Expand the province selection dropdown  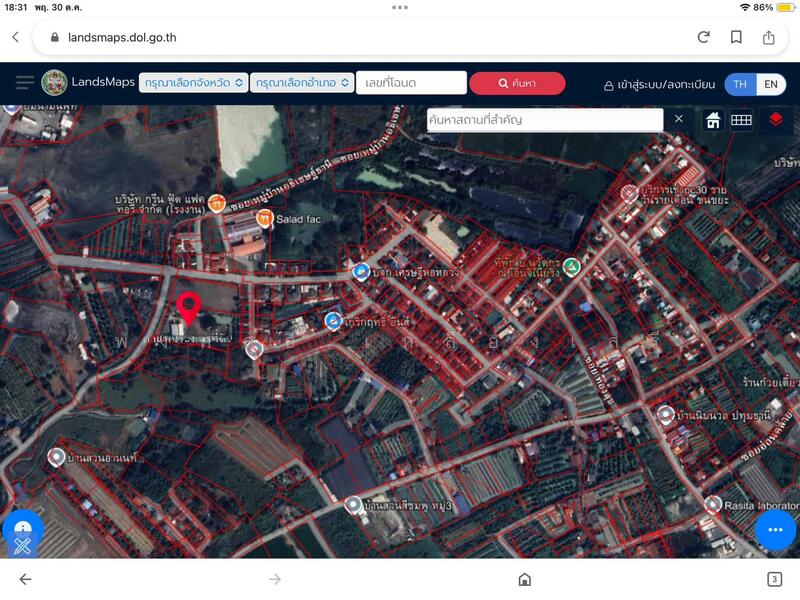pyautogui.click(x=193, y=83)
